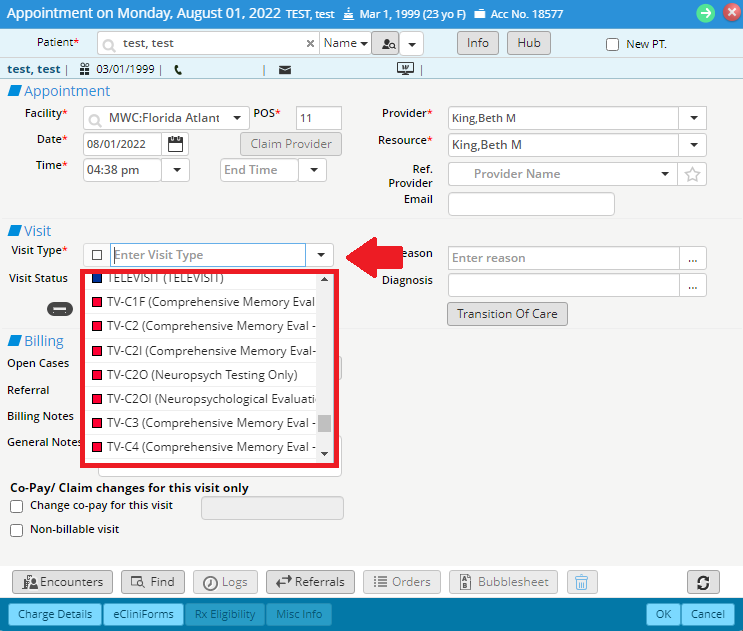Click the green arrow icon in title bar
Viewport: 743px width, 631px height.
pos(705,13)
